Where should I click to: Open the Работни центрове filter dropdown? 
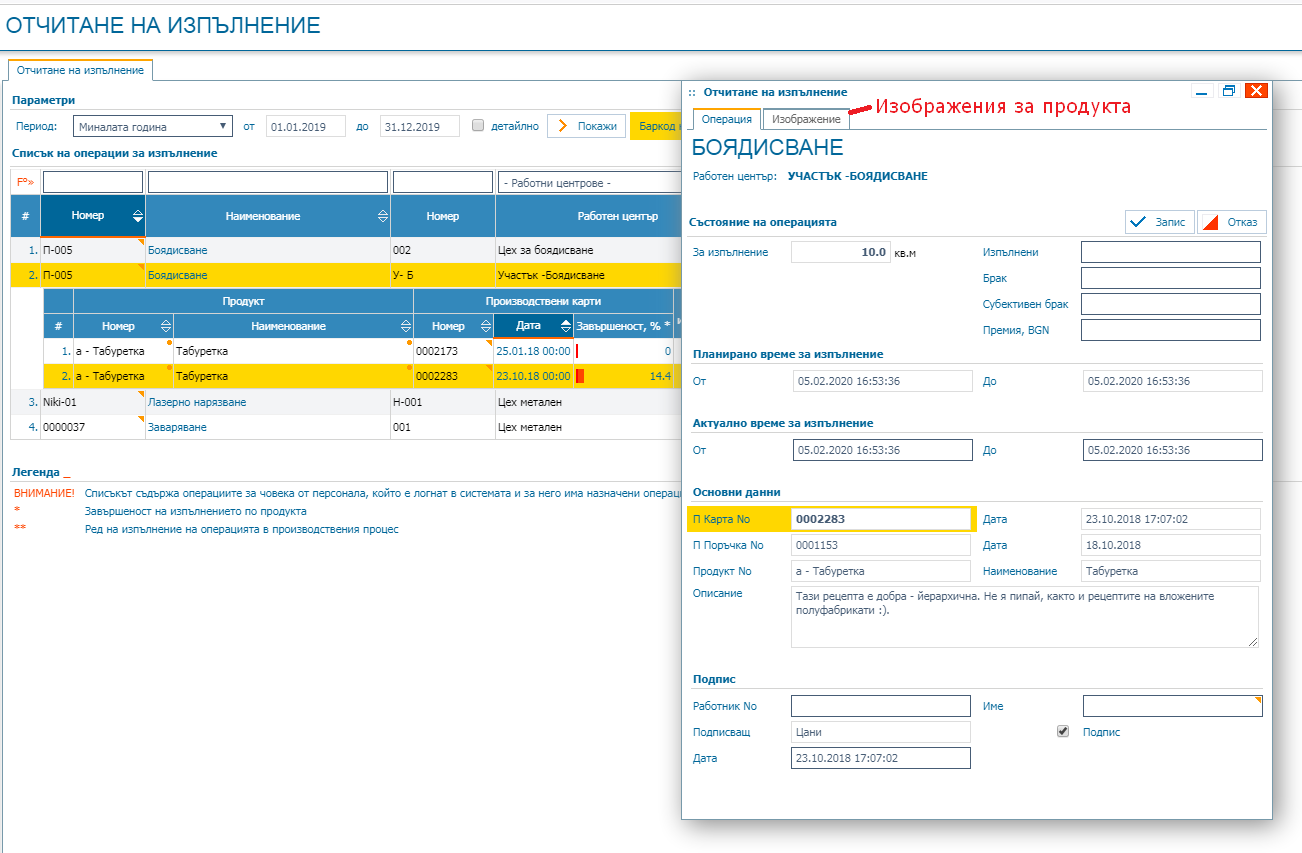point(588,183)
